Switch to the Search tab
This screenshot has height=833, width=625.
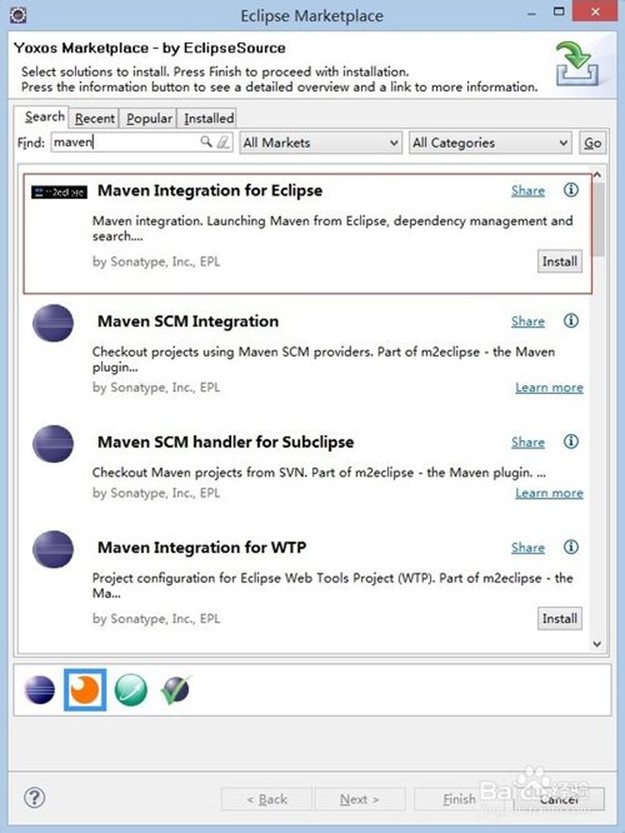tap(45, 116)
